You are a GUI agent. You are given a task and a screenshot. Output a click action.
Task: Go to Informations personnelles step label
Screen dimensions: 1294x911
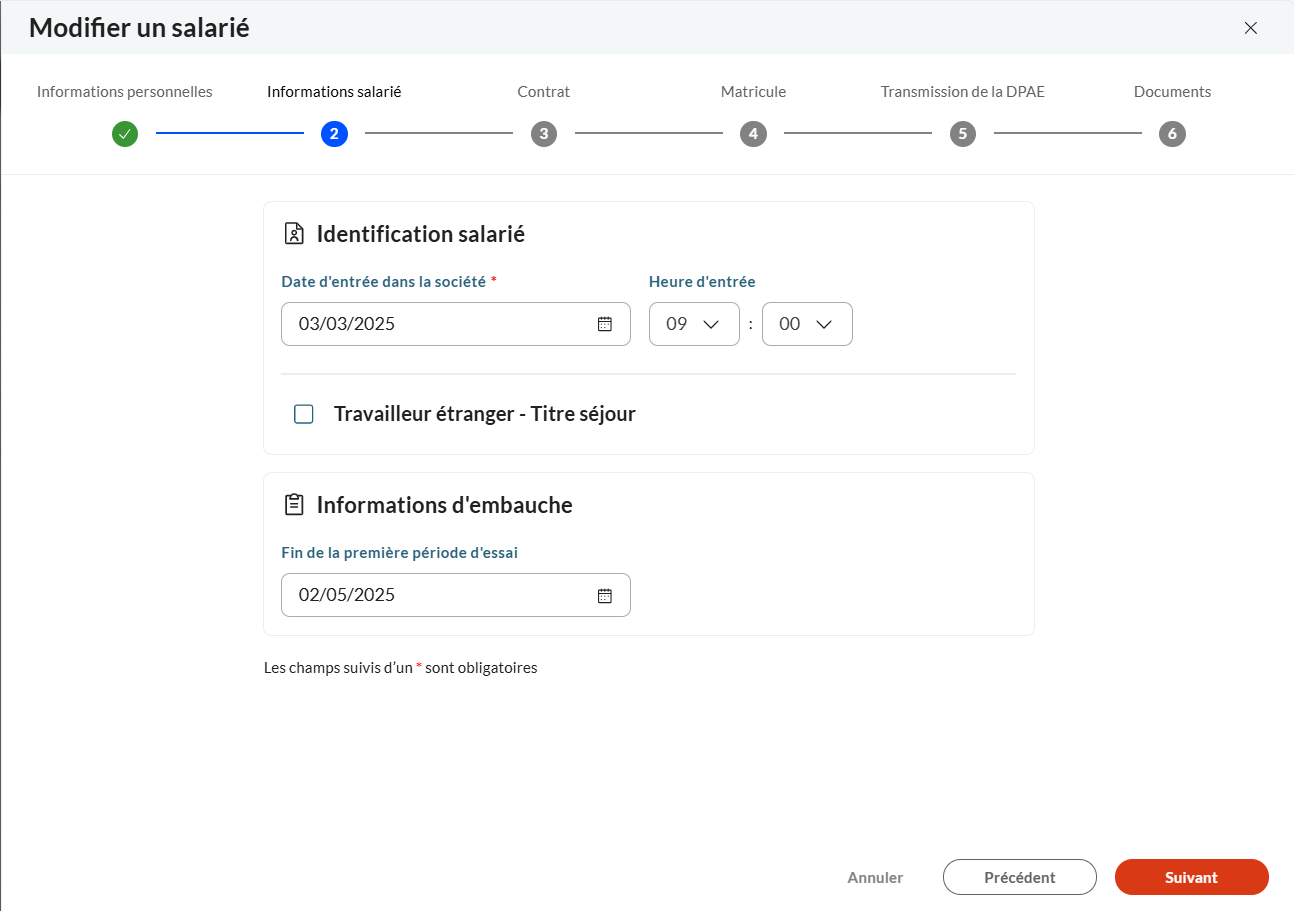click(125, 92)
